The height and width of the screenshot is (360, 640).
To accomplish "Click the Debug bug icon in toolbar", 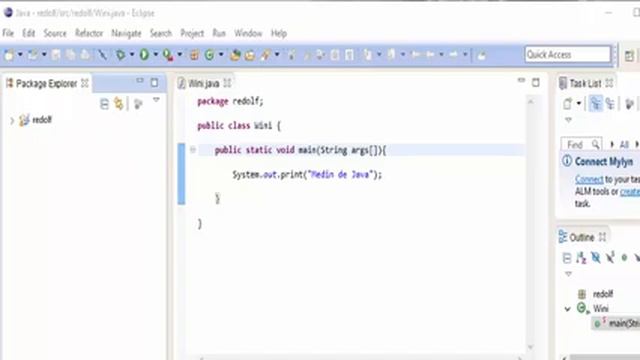I will (x=120, y=55).
